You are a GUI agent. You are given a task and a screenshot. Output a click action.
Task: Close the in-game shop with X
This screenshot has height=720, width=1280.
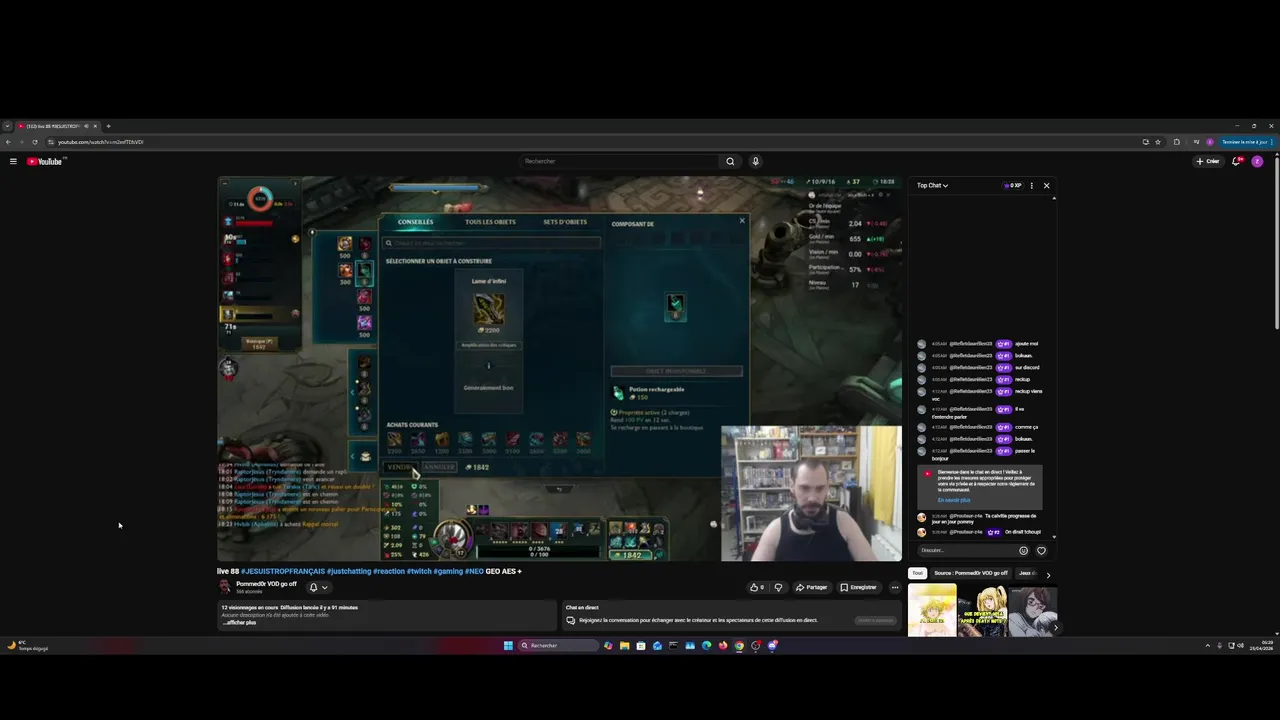pos(742,220)
